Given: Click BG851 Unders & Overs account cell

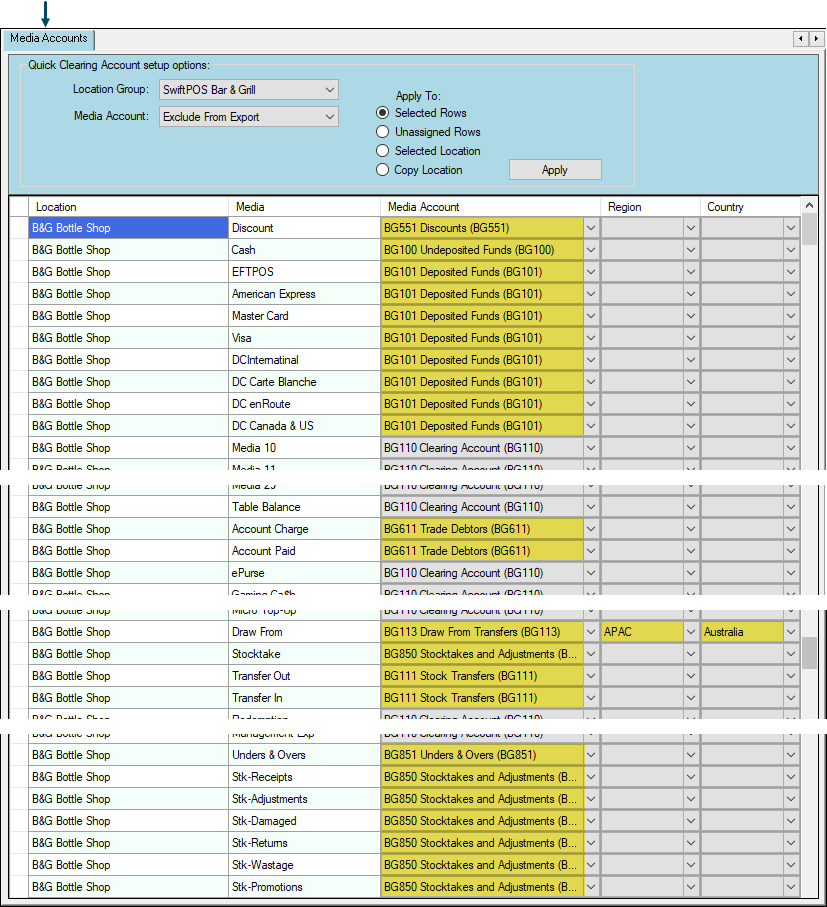Looking at the screenshot, I should 482,755.
